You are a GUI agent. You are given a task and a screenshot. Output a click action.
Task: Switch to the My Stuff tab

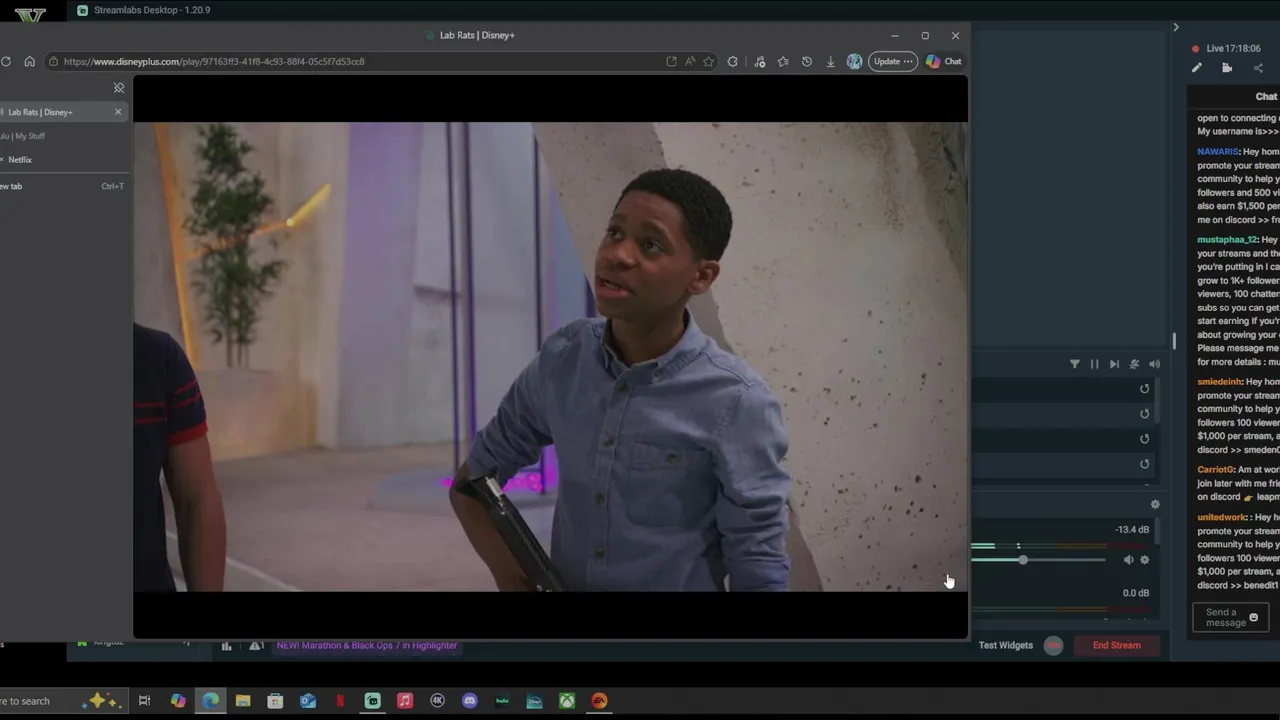point(62,136)
